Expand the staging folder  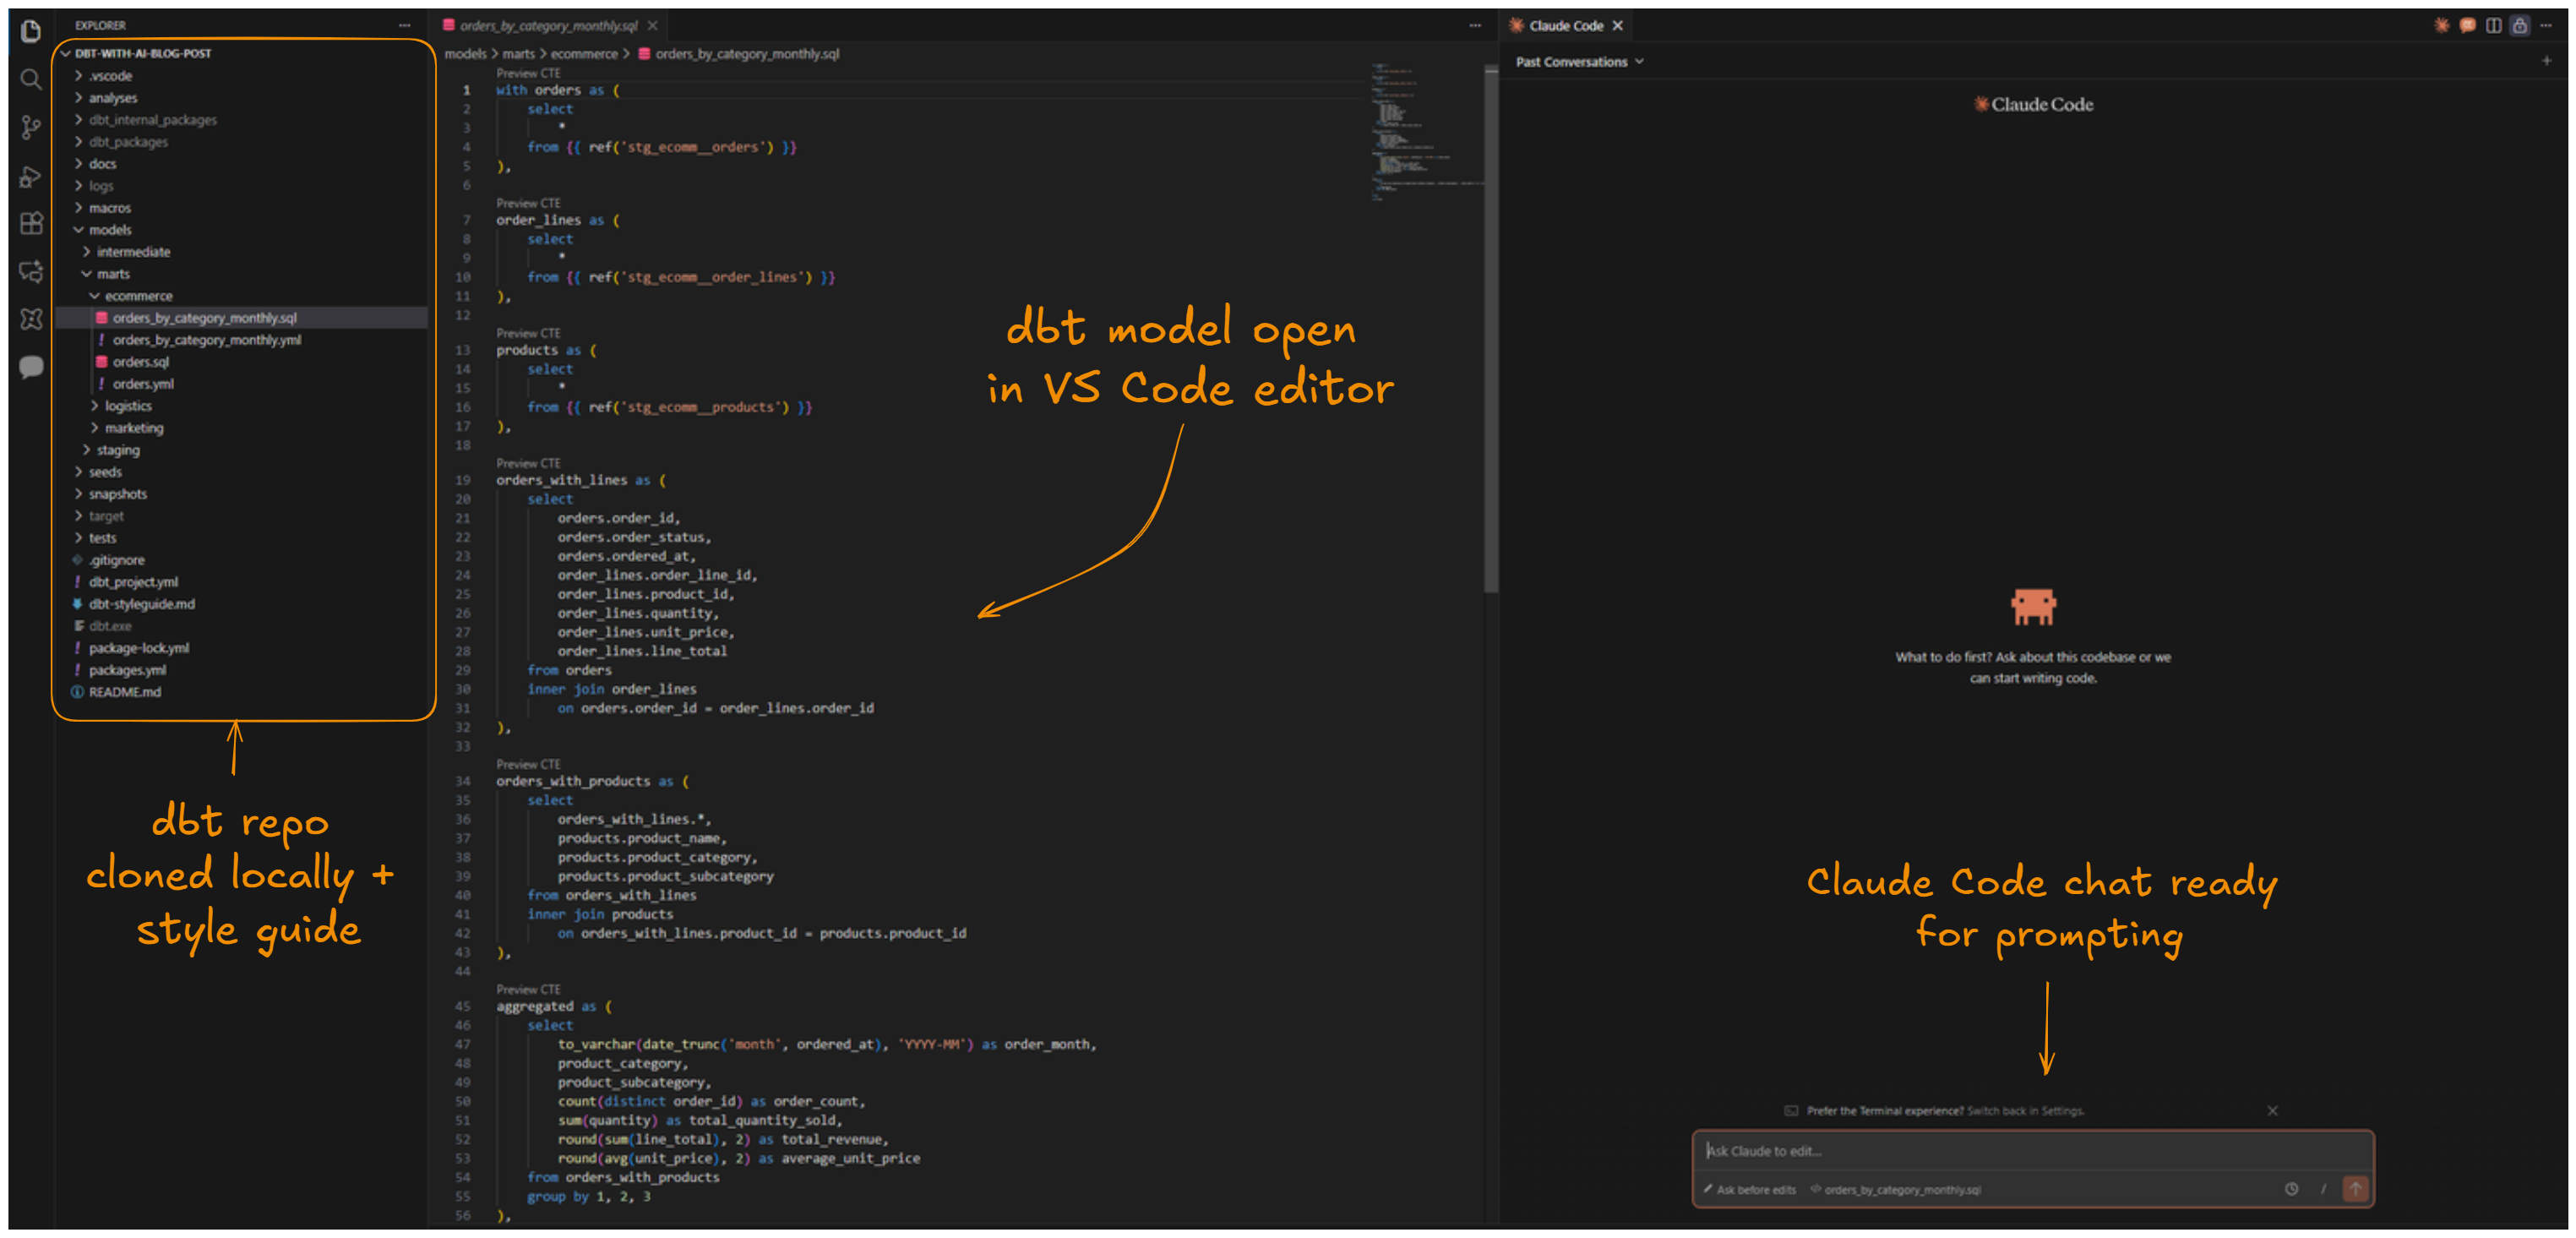pyautogui.click(x=117, y=450)
